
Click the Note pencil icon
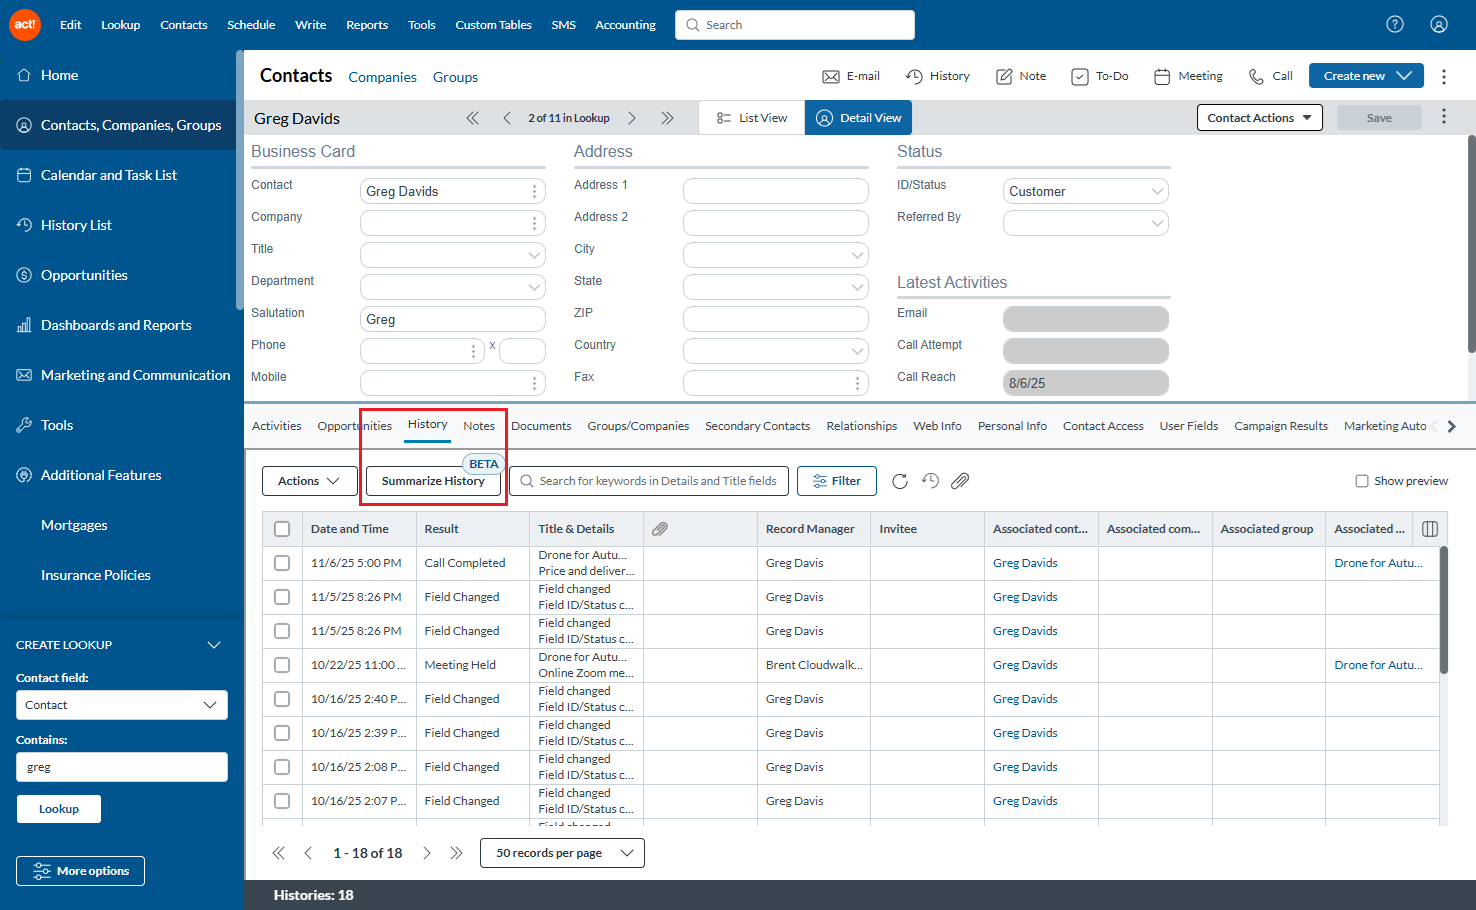[x=1004, y=77]
